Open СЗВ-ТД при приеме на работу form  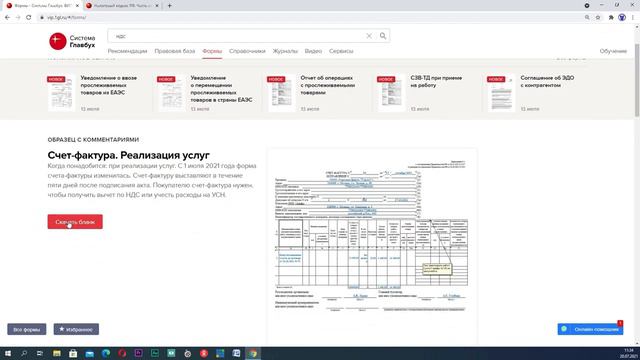coord(436,81)
